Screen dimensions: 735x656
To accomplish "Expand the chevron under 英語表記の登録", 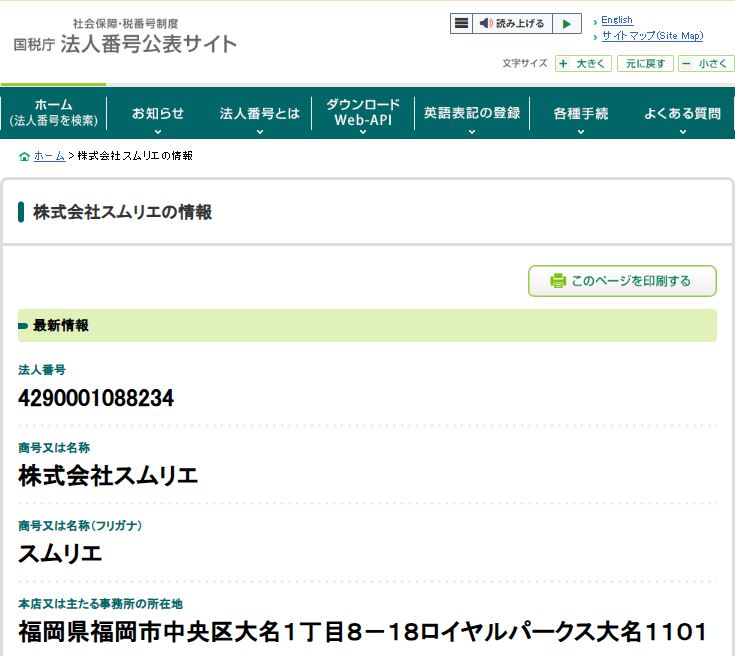I will 472,132.
